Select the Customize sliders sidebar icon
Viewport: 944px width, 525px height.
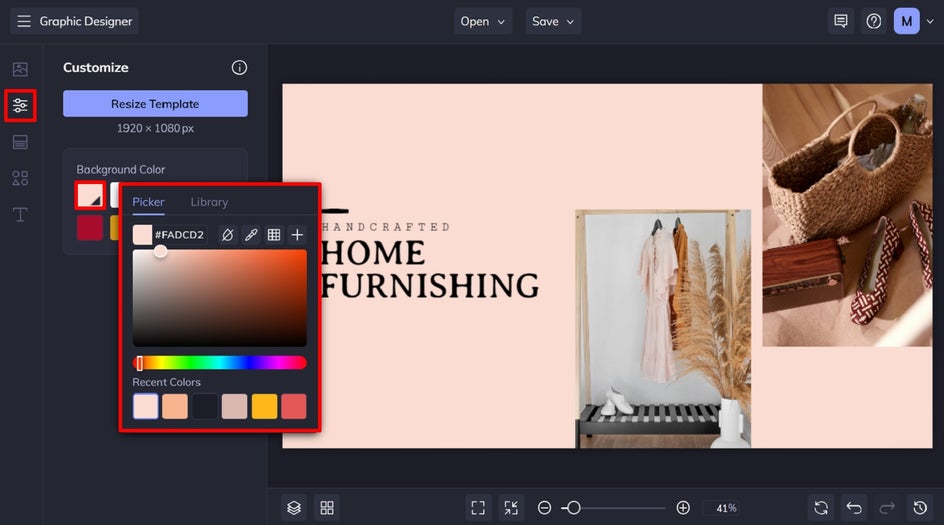(20, 105)
